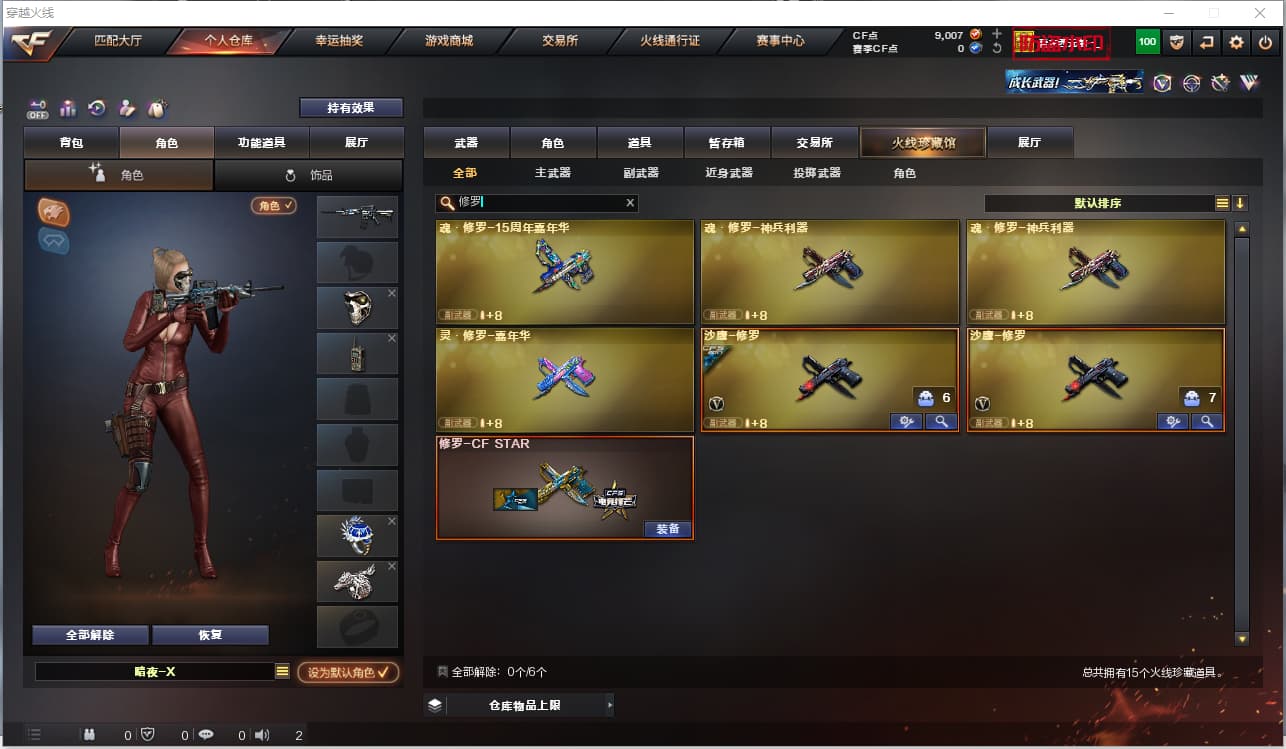Click the 装备 button on 修罗-CF STAR
Screen dimensions: 1286x749
click(667, 529)
